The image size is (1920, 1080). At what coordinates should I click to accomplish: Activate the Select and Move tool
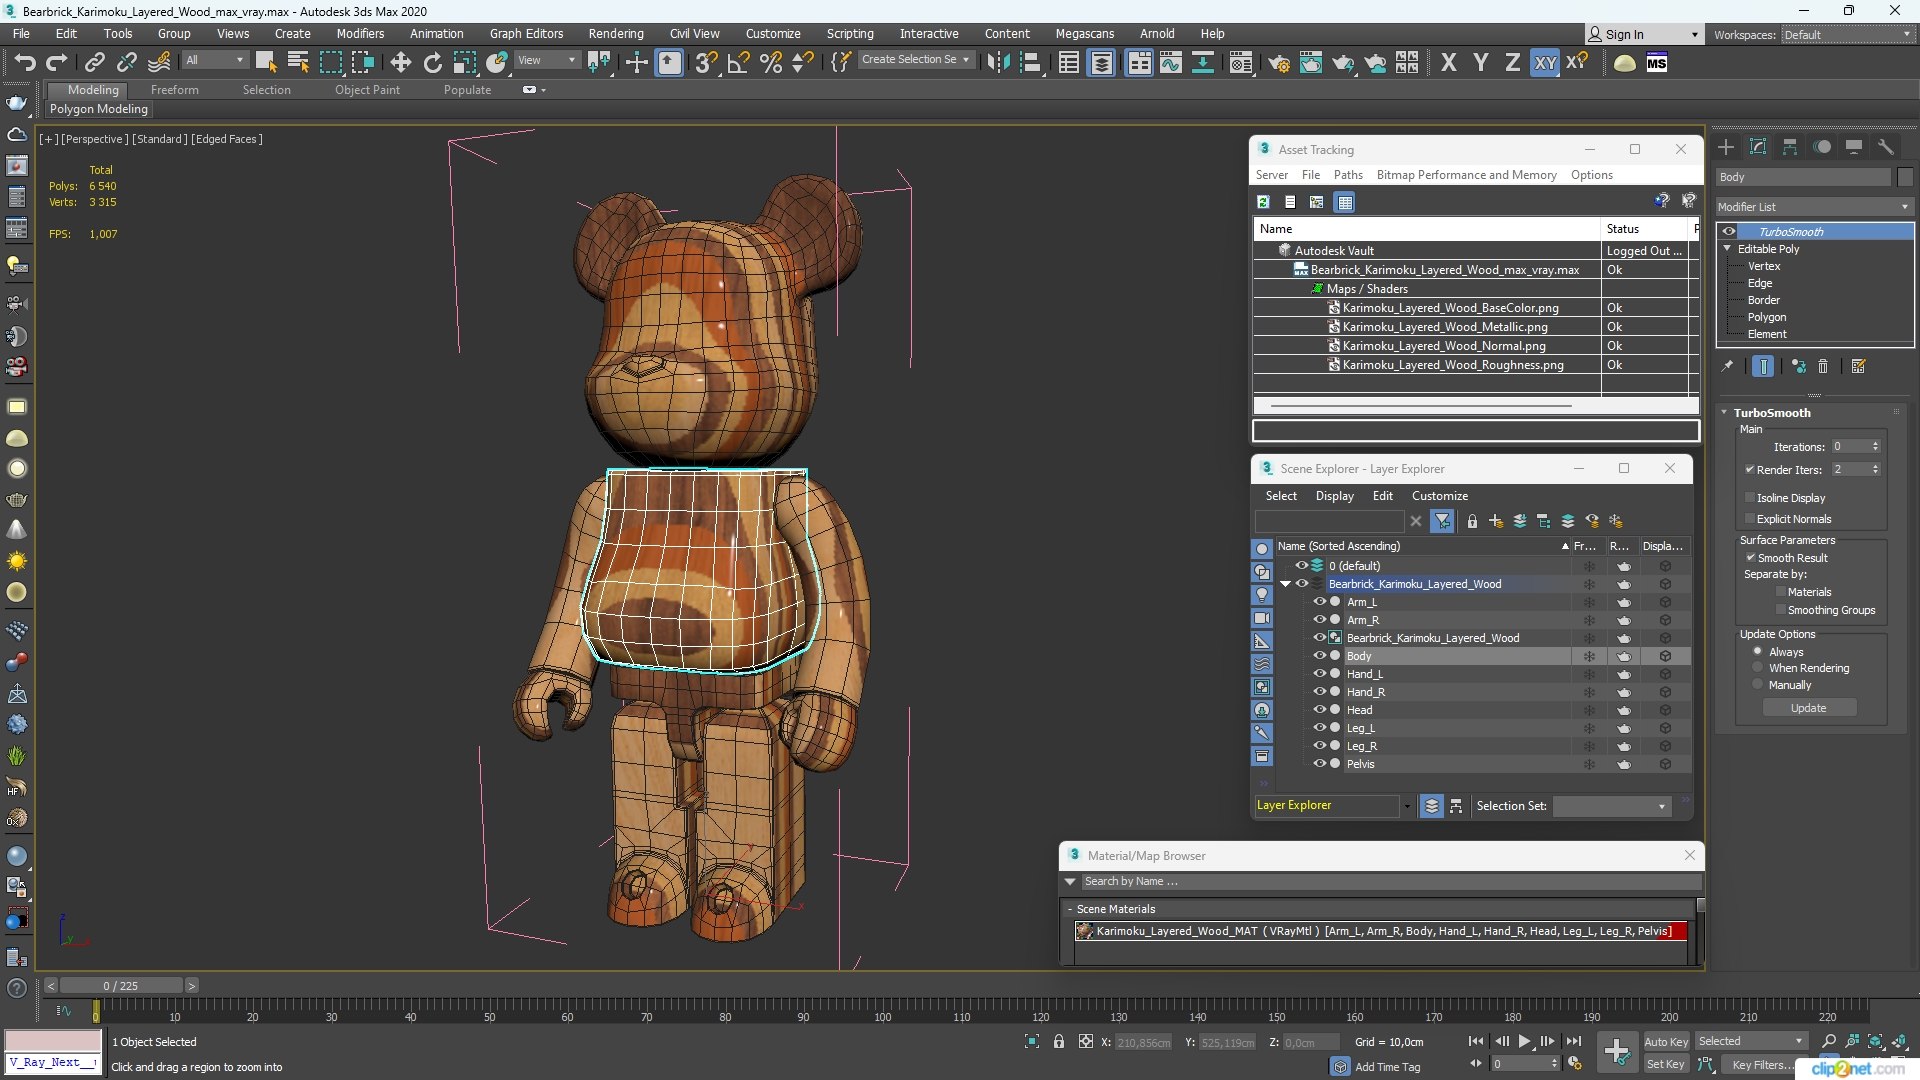pos(400,62)
